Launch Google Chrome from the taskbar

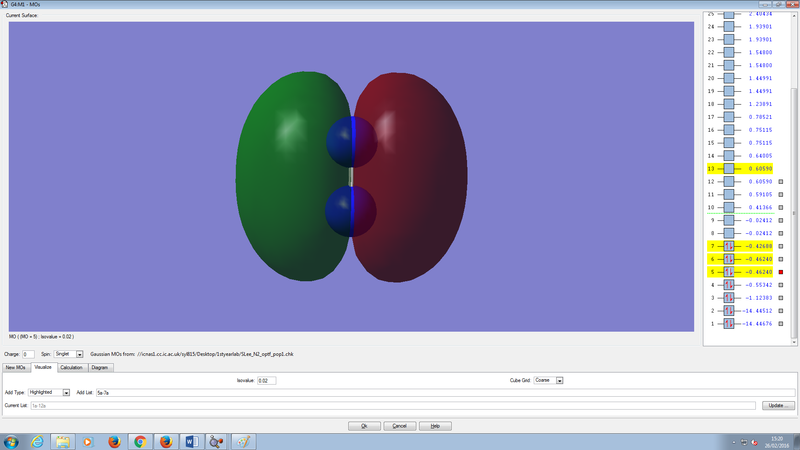click(x=139, y=441)
